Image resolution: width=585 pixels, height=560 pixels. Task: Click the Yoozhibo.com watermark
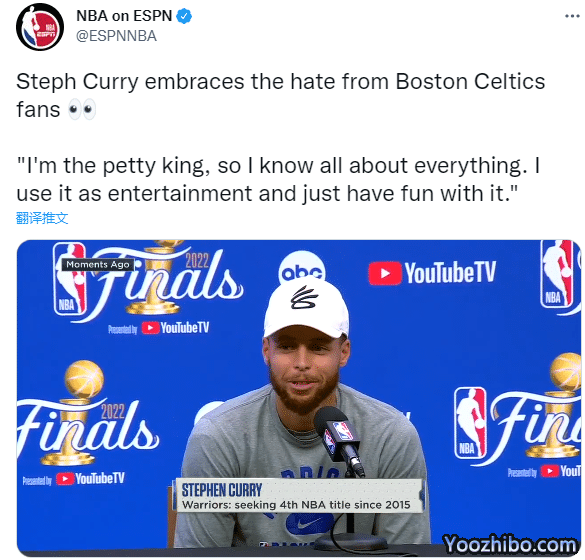click(x=509, y=544)
